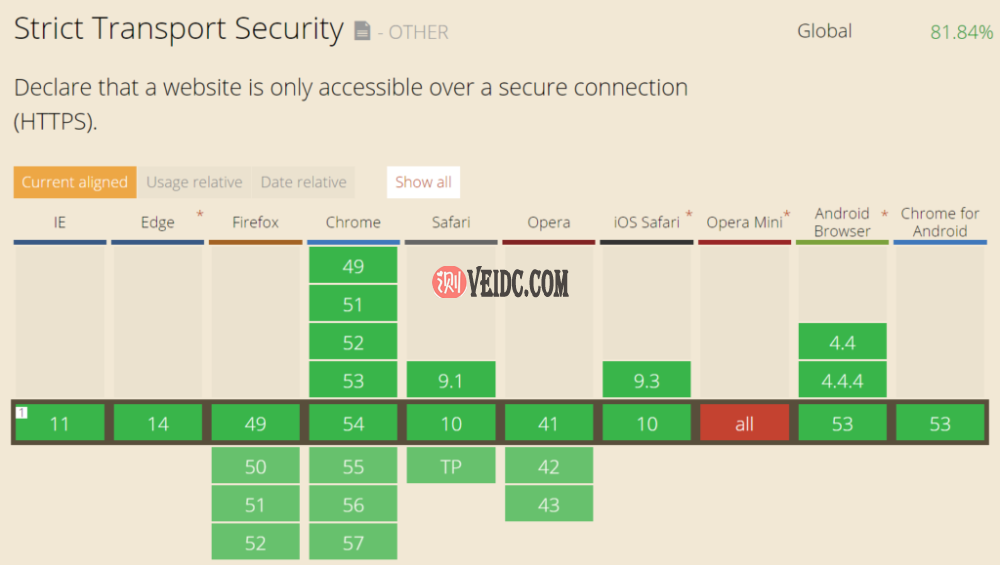Click the VEIDC.COM watermark logo
Screen dimensions: 1000x565
500,284
